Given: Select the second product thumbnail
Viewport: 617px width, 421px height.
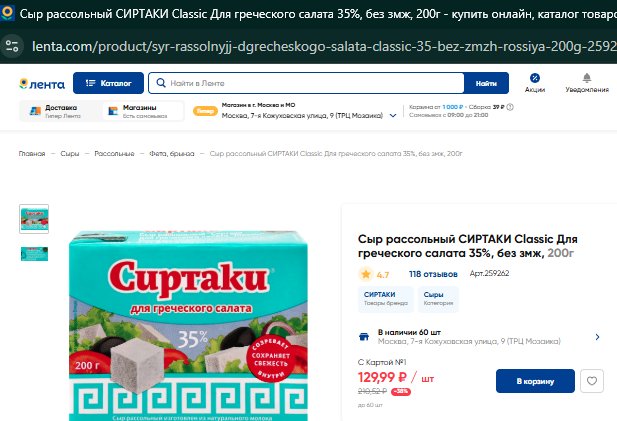Looking at the screenshot, I should coord(34,254).
